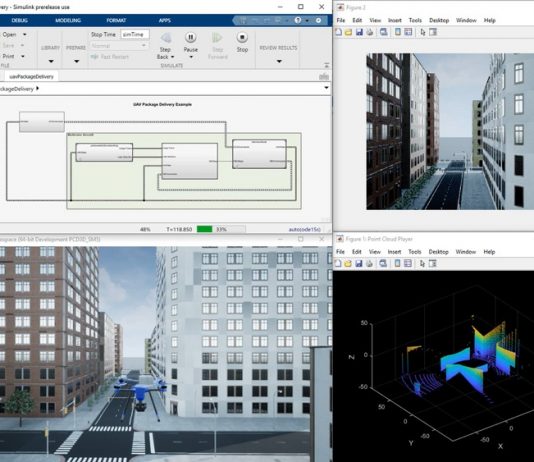Open Tools menu in Point Cloud Player window

414,252
